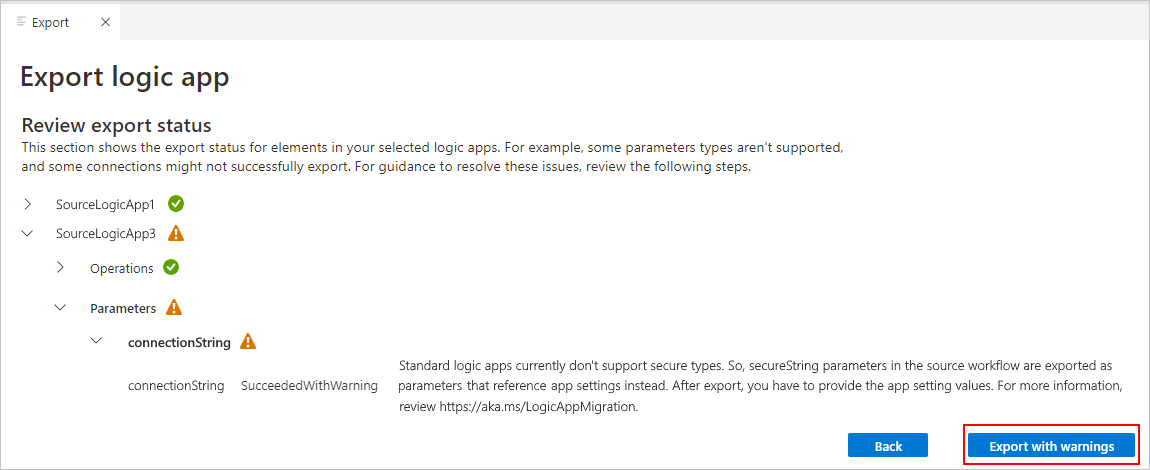Expand the SourceLogicApp1 node
The width and height of the screenshot is (1150, 470).
[x=28, y=204]
